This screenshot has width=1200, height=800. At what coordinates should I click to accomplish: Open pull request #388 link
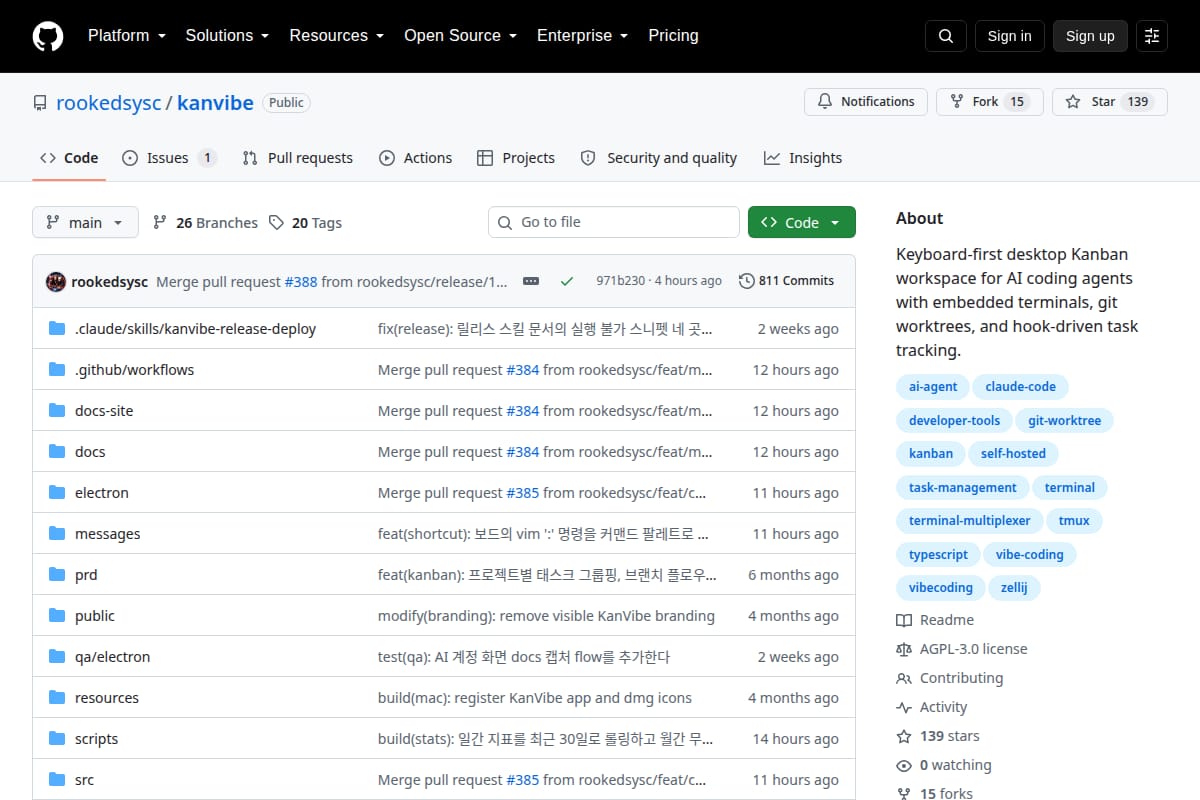[300, 282]
